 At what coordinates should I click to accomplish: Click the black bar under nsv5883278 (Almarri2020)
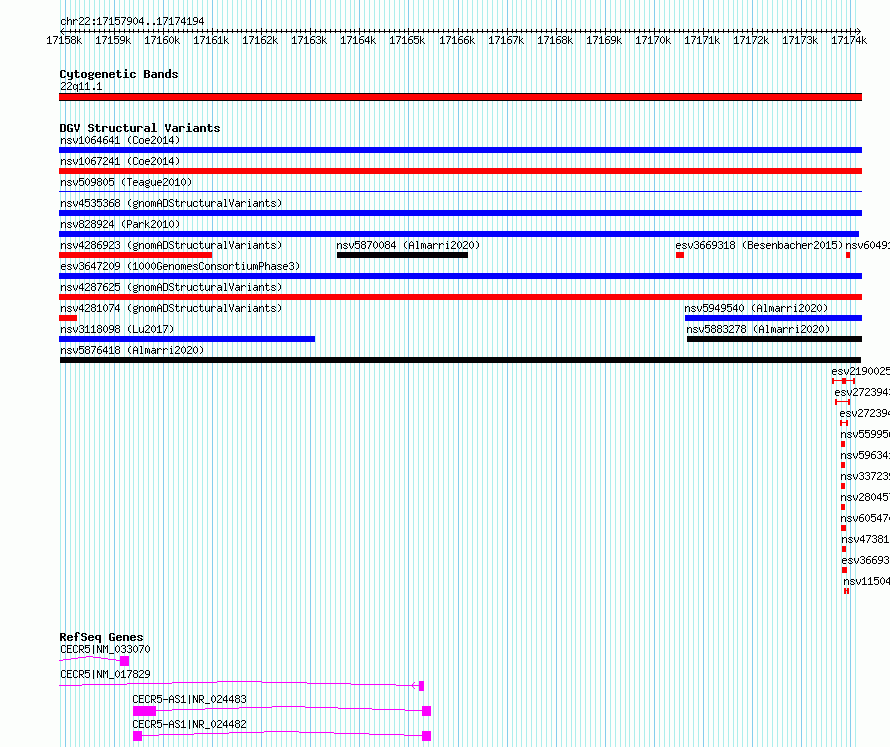click(x=774, y=339)
